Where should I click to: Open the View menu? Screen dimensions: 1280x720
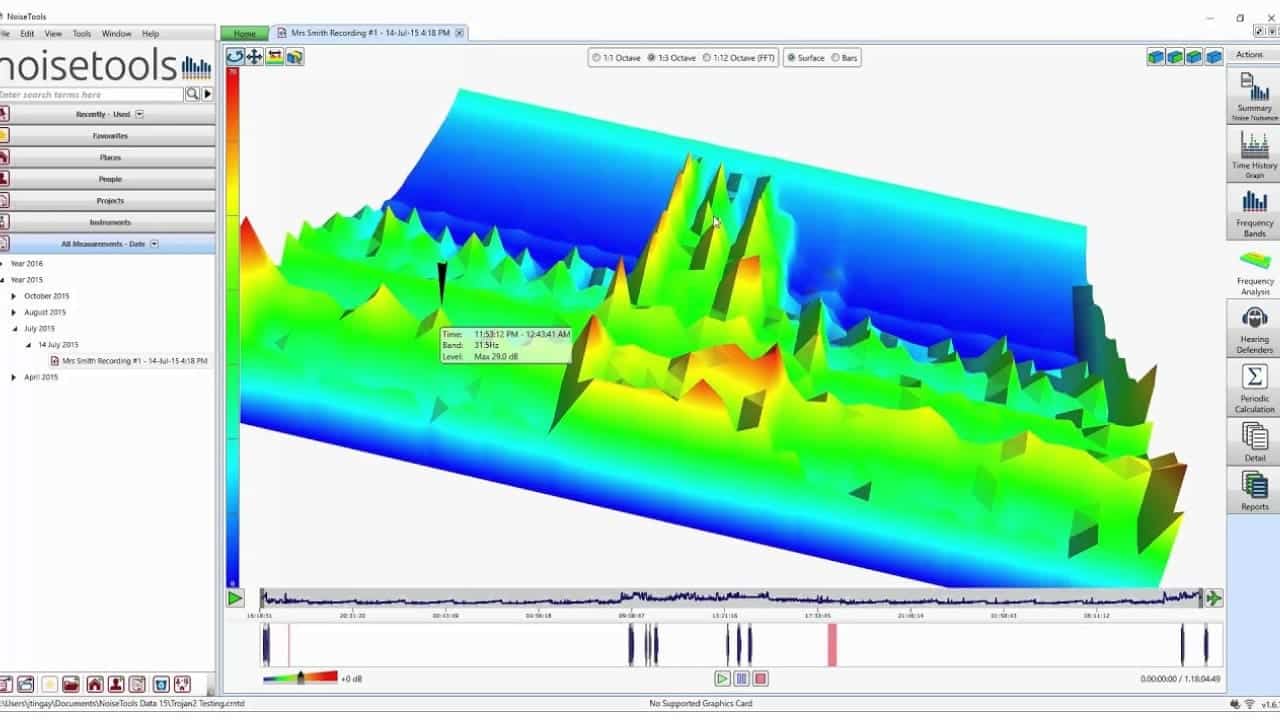(53, 34)
